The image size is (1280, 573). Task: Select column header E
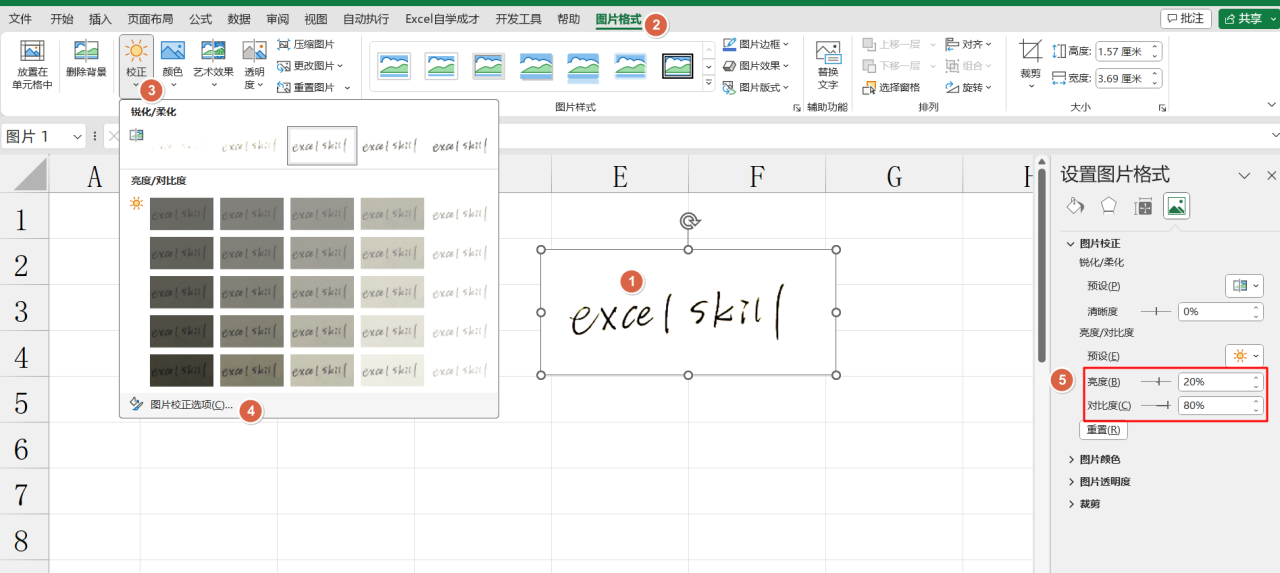pos(620,177)
